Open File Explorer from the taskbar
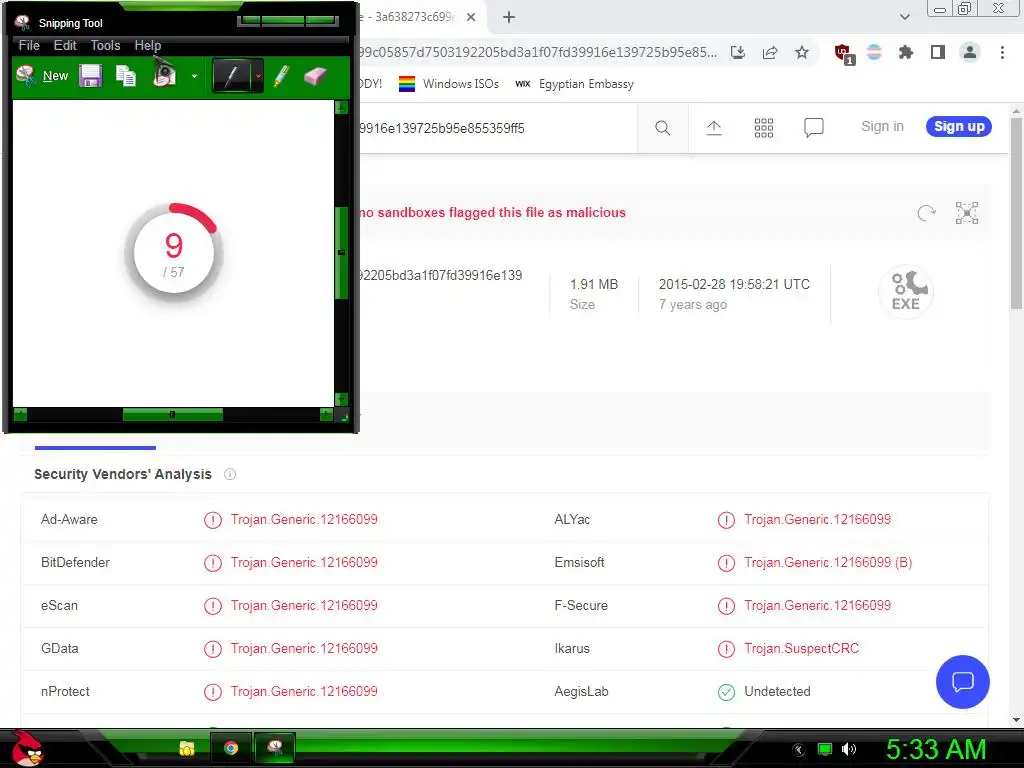Screen dimensions: 1024x768 point(187,748)
